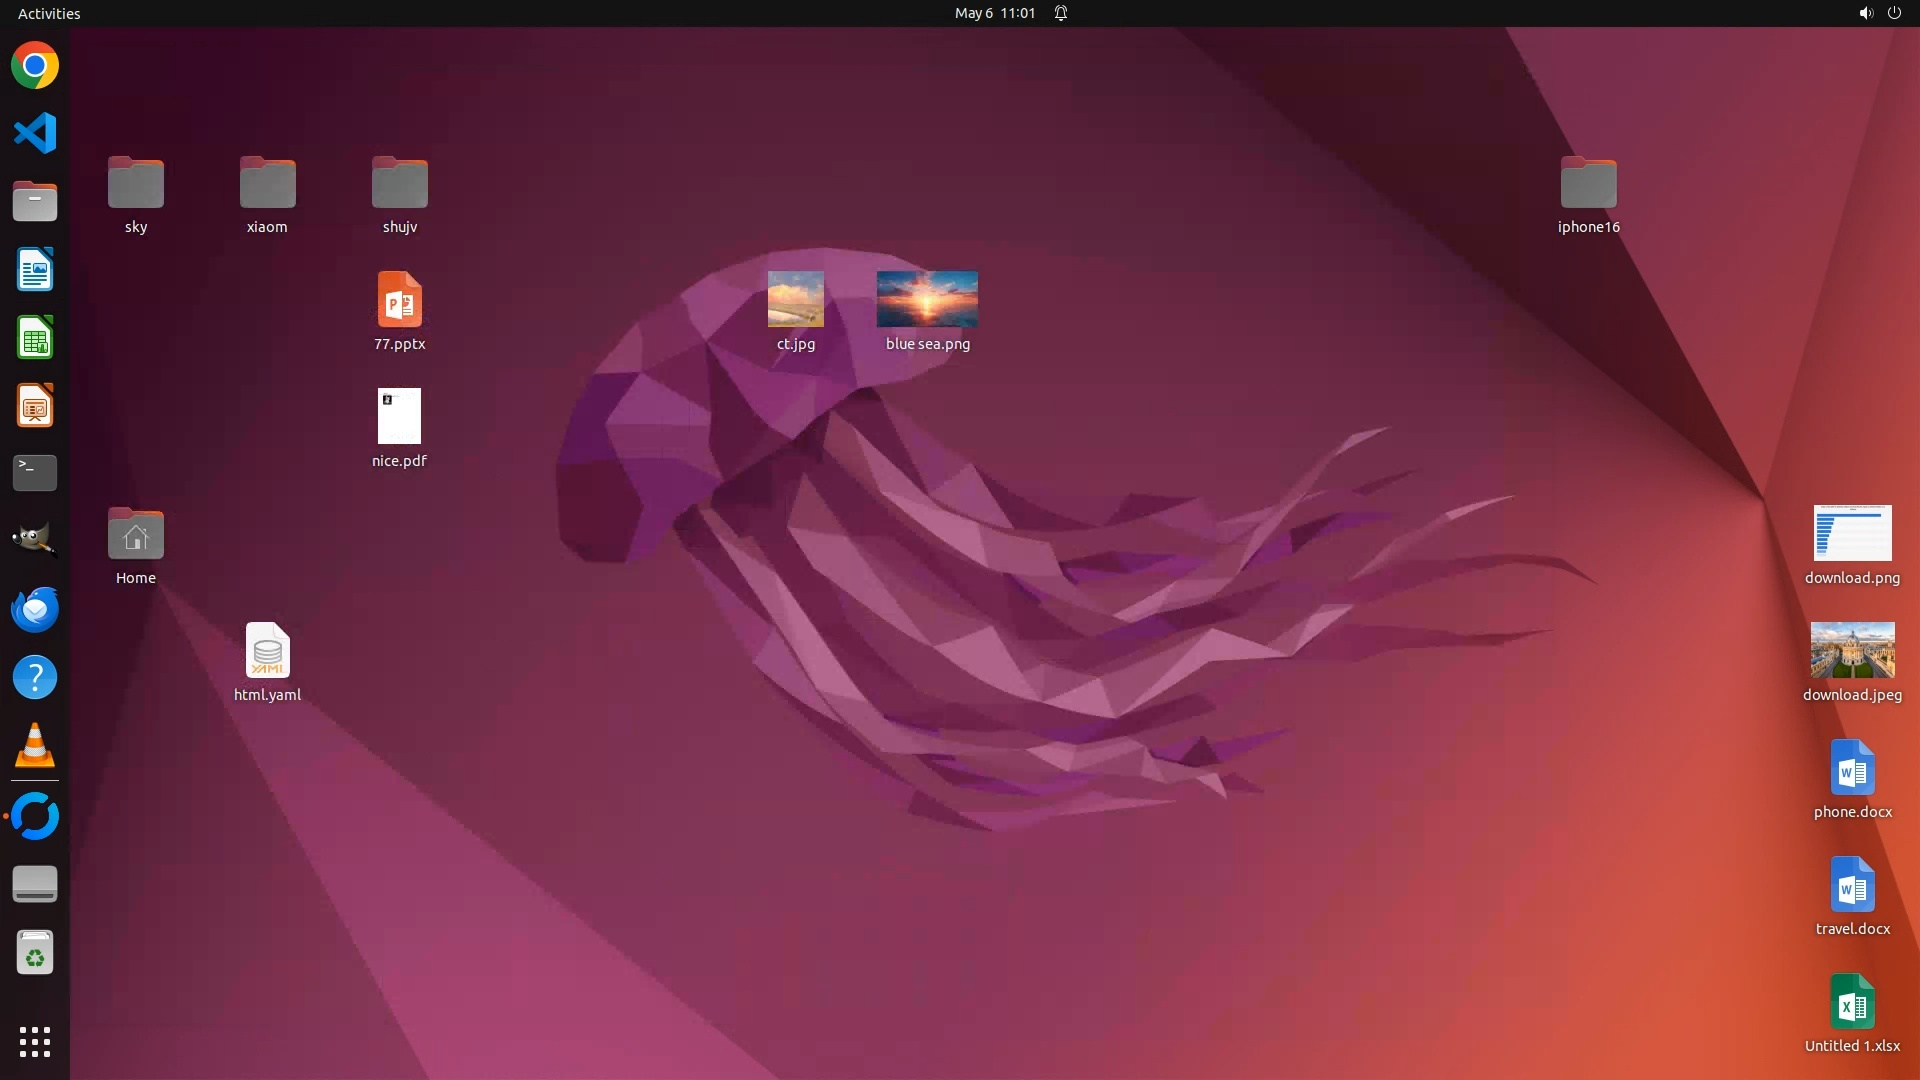Viewport: 1920px width, 1080px height.
Task: Select the 77.pptx presentation file
Action: [399, 300]
